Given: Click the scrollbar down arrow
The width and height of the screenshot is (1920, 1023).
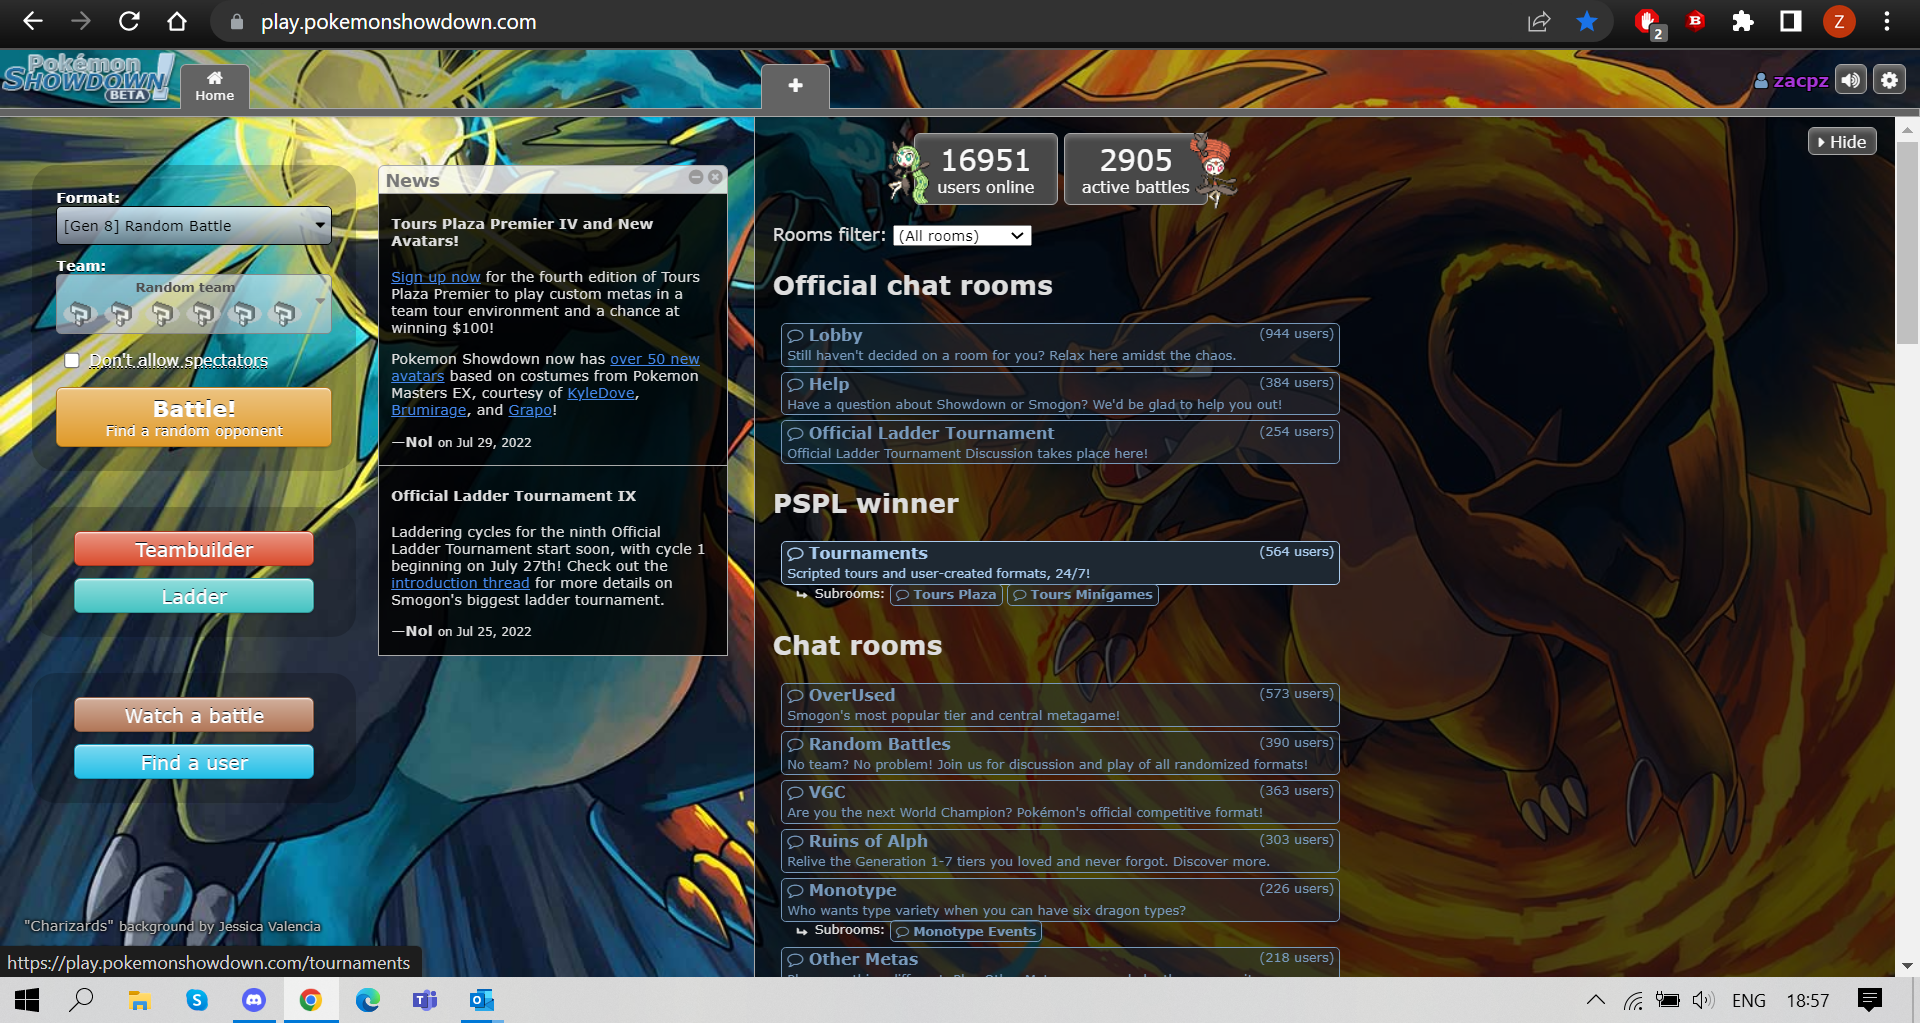Looking at the screenshot, I should click(x=1907, y=966).
